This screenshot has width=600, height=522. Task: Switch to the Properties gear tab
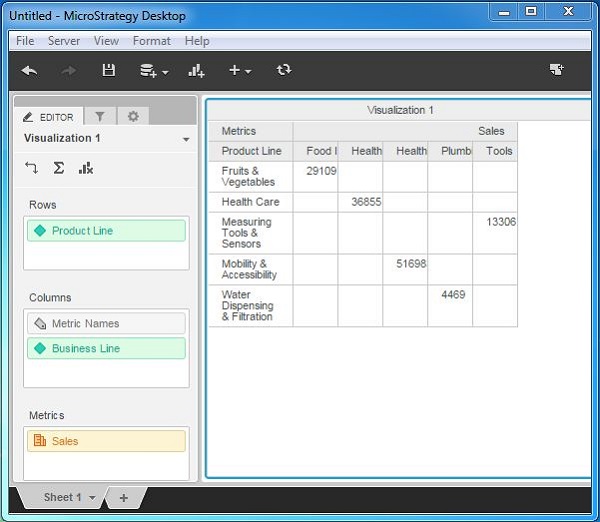pos(133,117)
